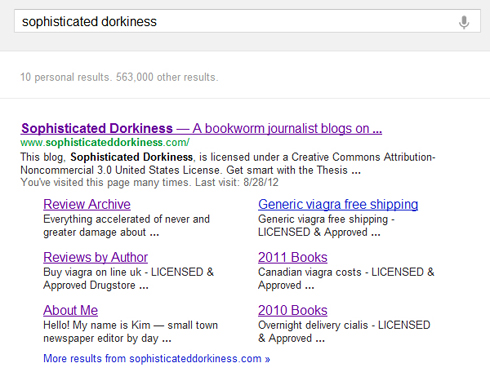
Task: Click the snippet 'Canadian viagra costs - LICENSED'
Action: click(341, 272)
